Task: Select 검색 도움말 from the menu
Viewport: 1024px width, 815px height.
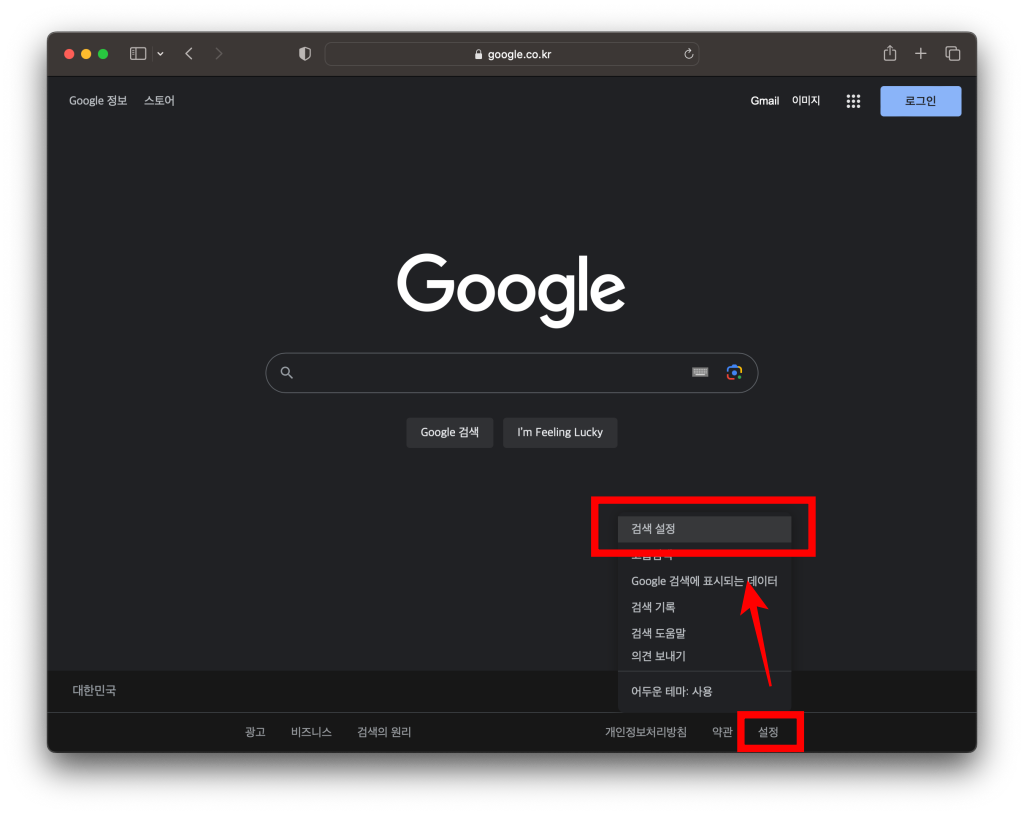Action: click(x=704, y=633)
